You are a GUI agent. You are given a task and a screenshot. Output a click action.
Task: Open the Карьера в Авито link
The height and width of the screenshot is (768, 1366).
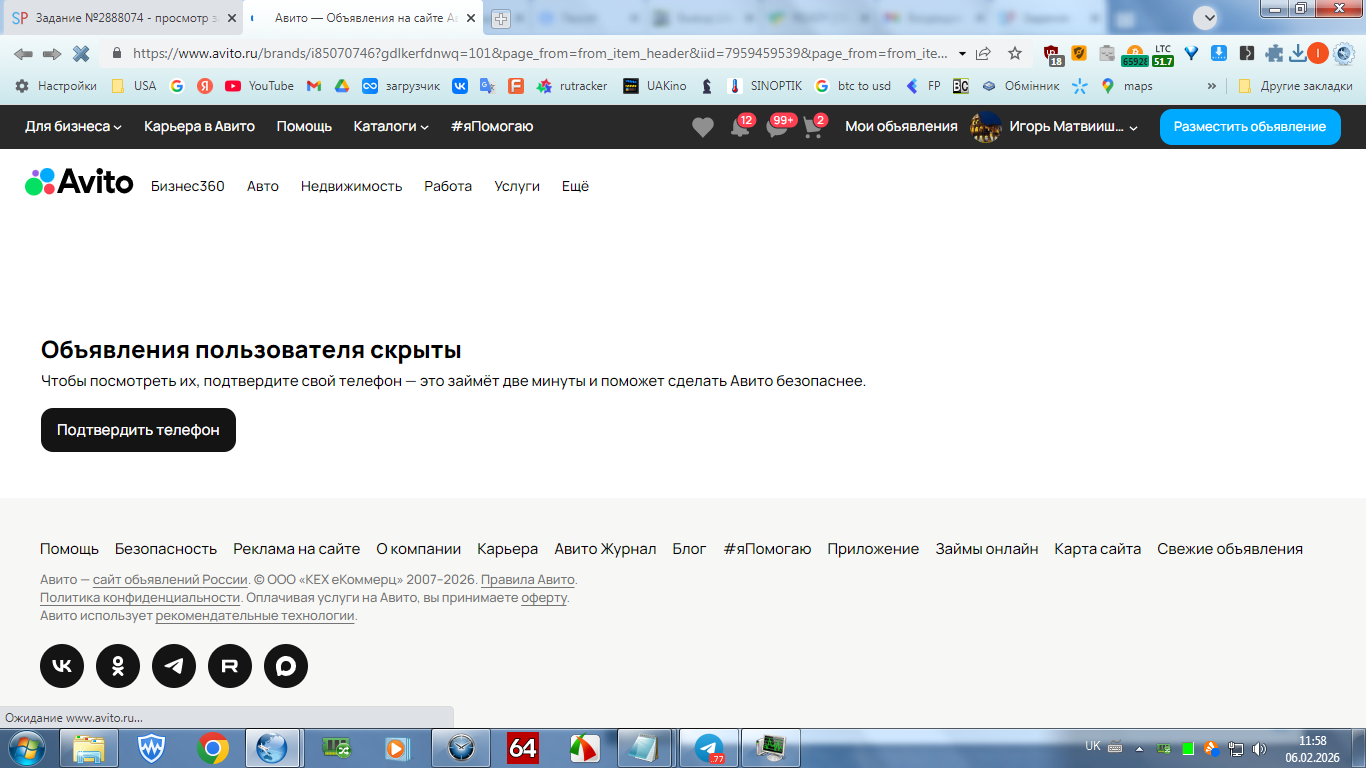(x=199, y=127)
